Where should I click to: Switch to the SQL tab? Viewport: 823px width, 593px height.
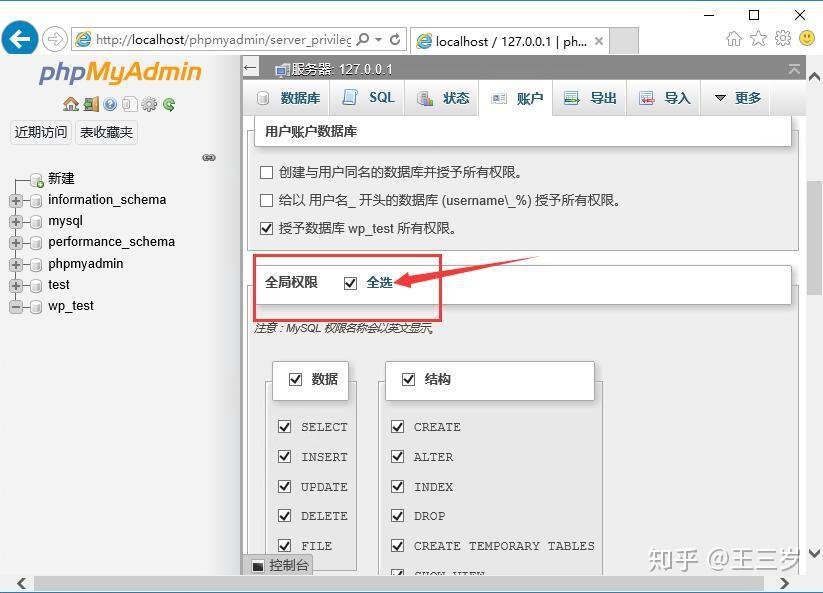(367, 98)
